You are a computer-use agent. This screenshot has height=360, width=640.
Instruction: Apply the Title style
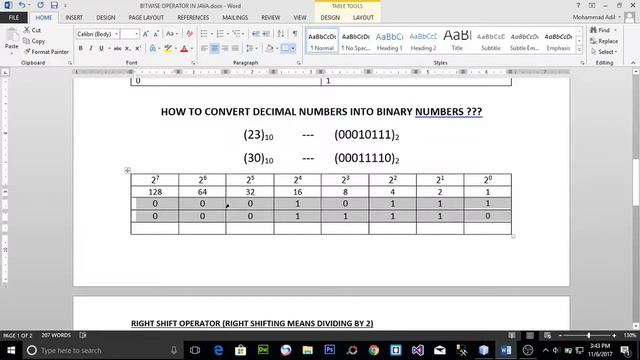[457, 41]
